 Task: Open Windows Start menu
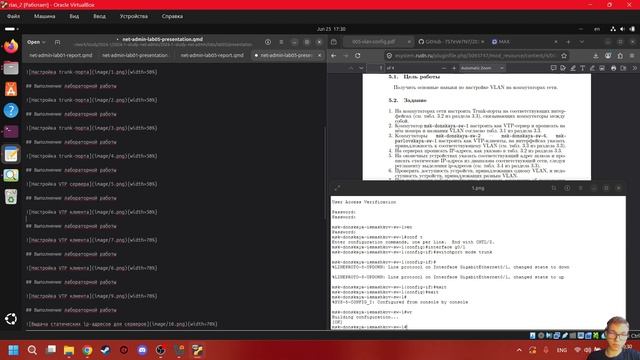point(13,350)
